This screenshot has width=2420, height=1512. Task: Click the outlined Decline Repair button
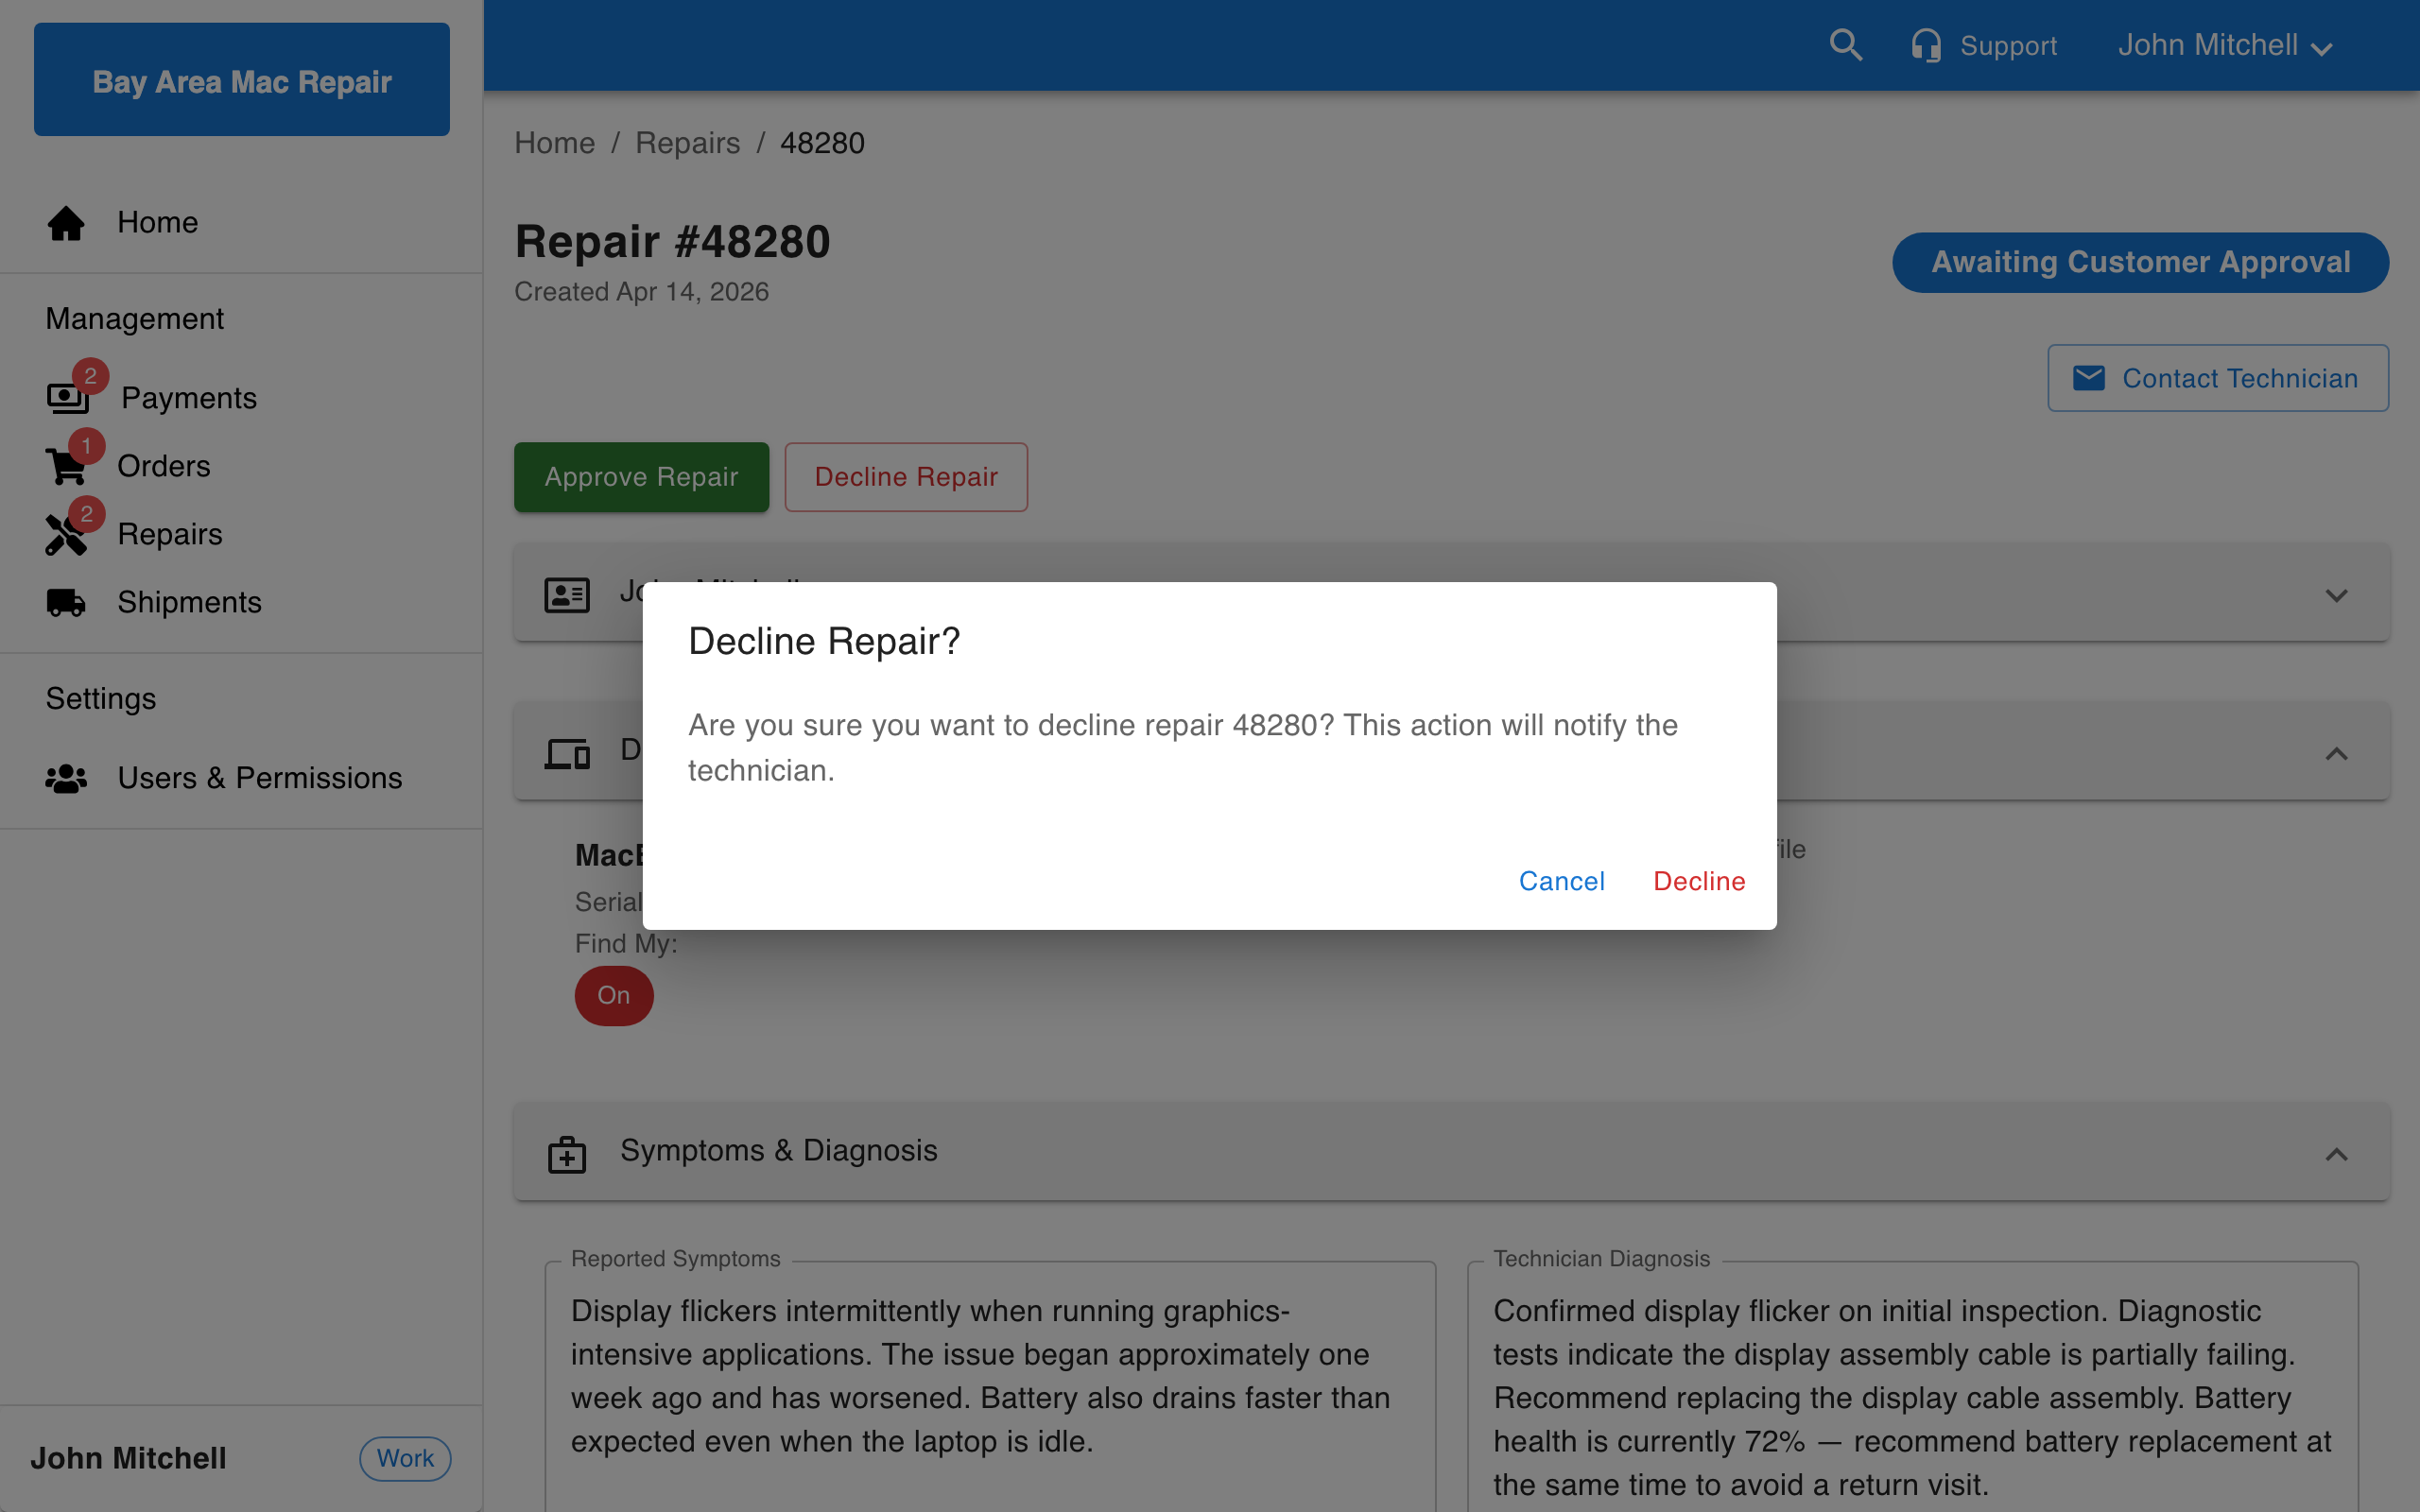coord(906,477)
